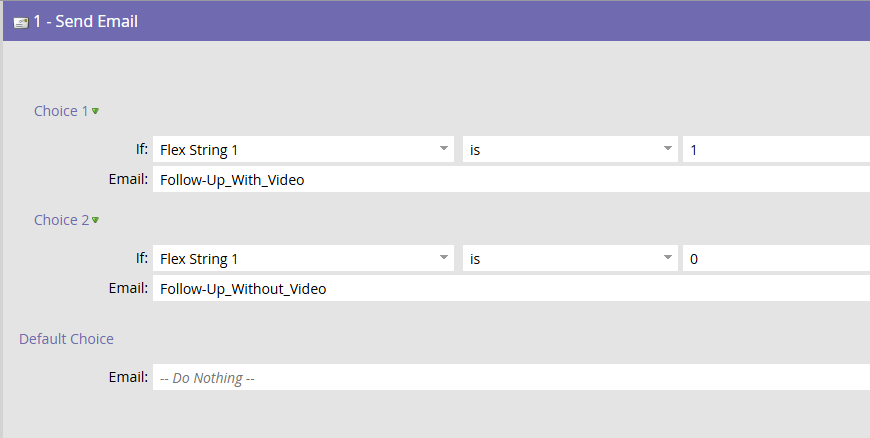Click Choice 2 value field containing 0

[775, 259]
